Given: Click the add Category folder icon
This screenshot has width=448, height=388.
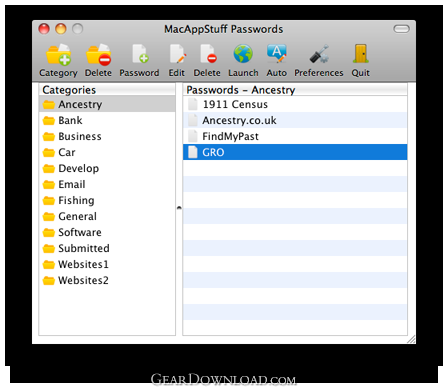Looking at the screenshot, I should pos(58,54).
